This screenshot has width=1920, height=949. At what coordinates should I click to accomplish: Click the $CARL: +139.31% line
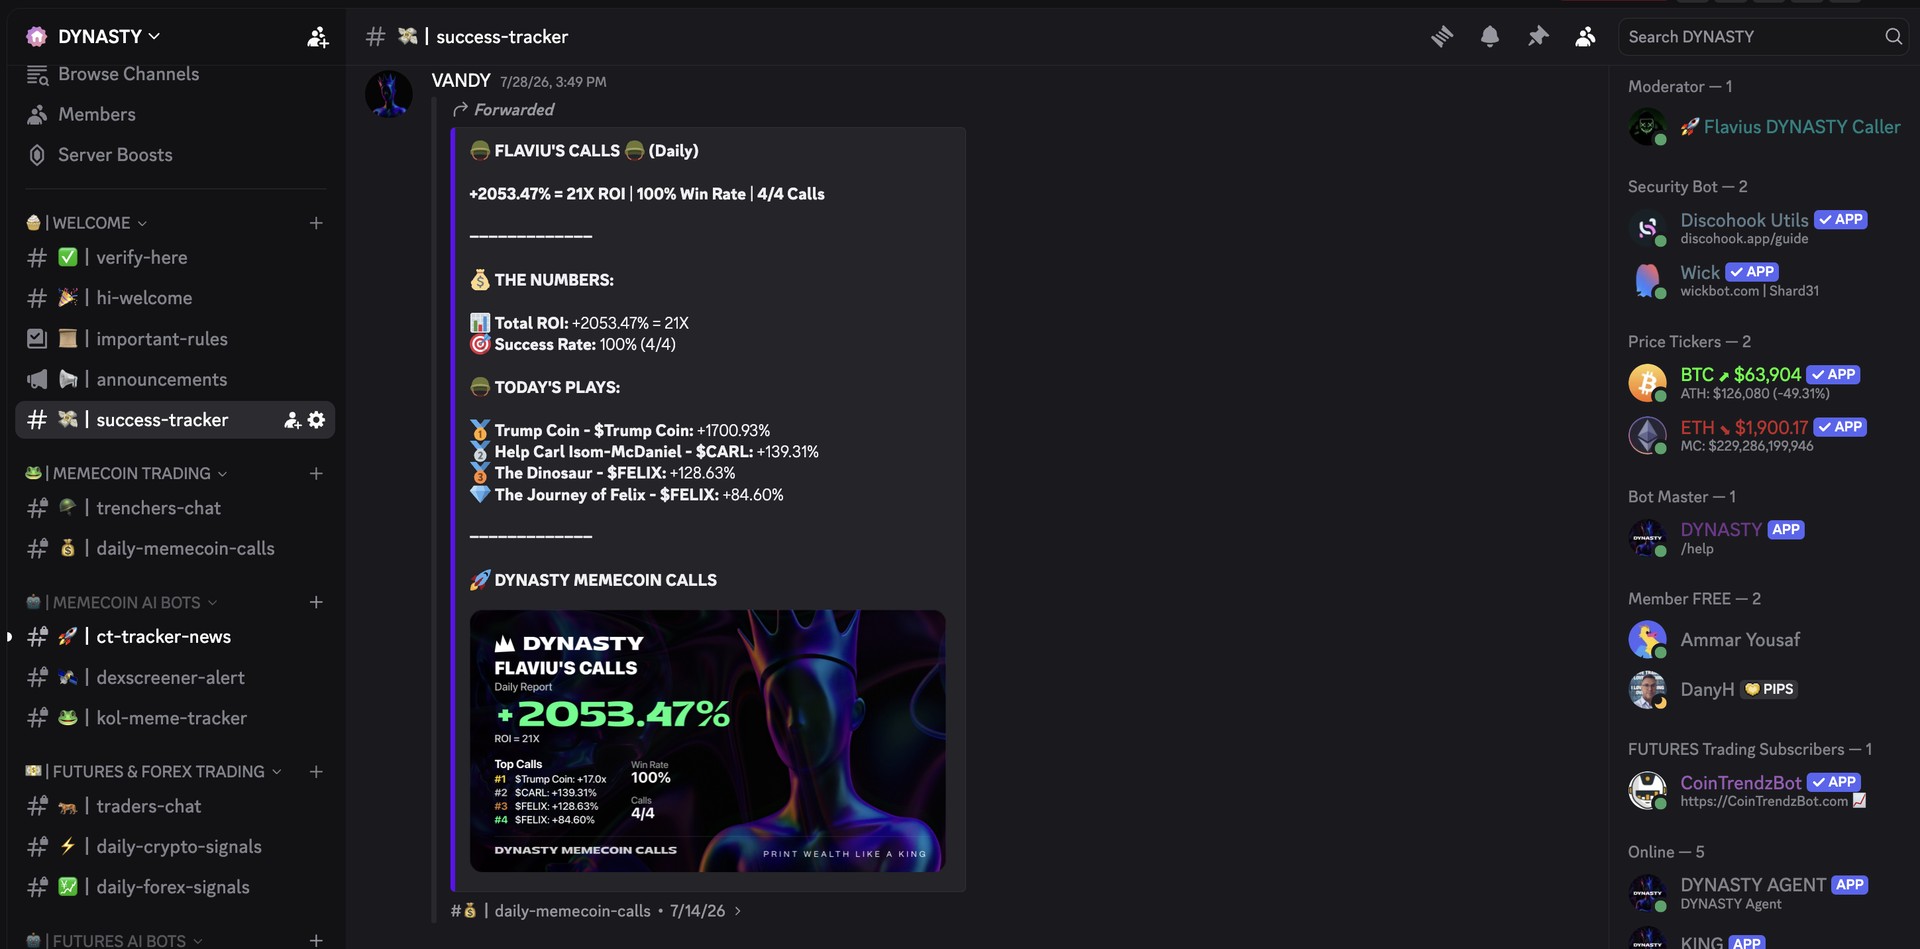point(644,452)
